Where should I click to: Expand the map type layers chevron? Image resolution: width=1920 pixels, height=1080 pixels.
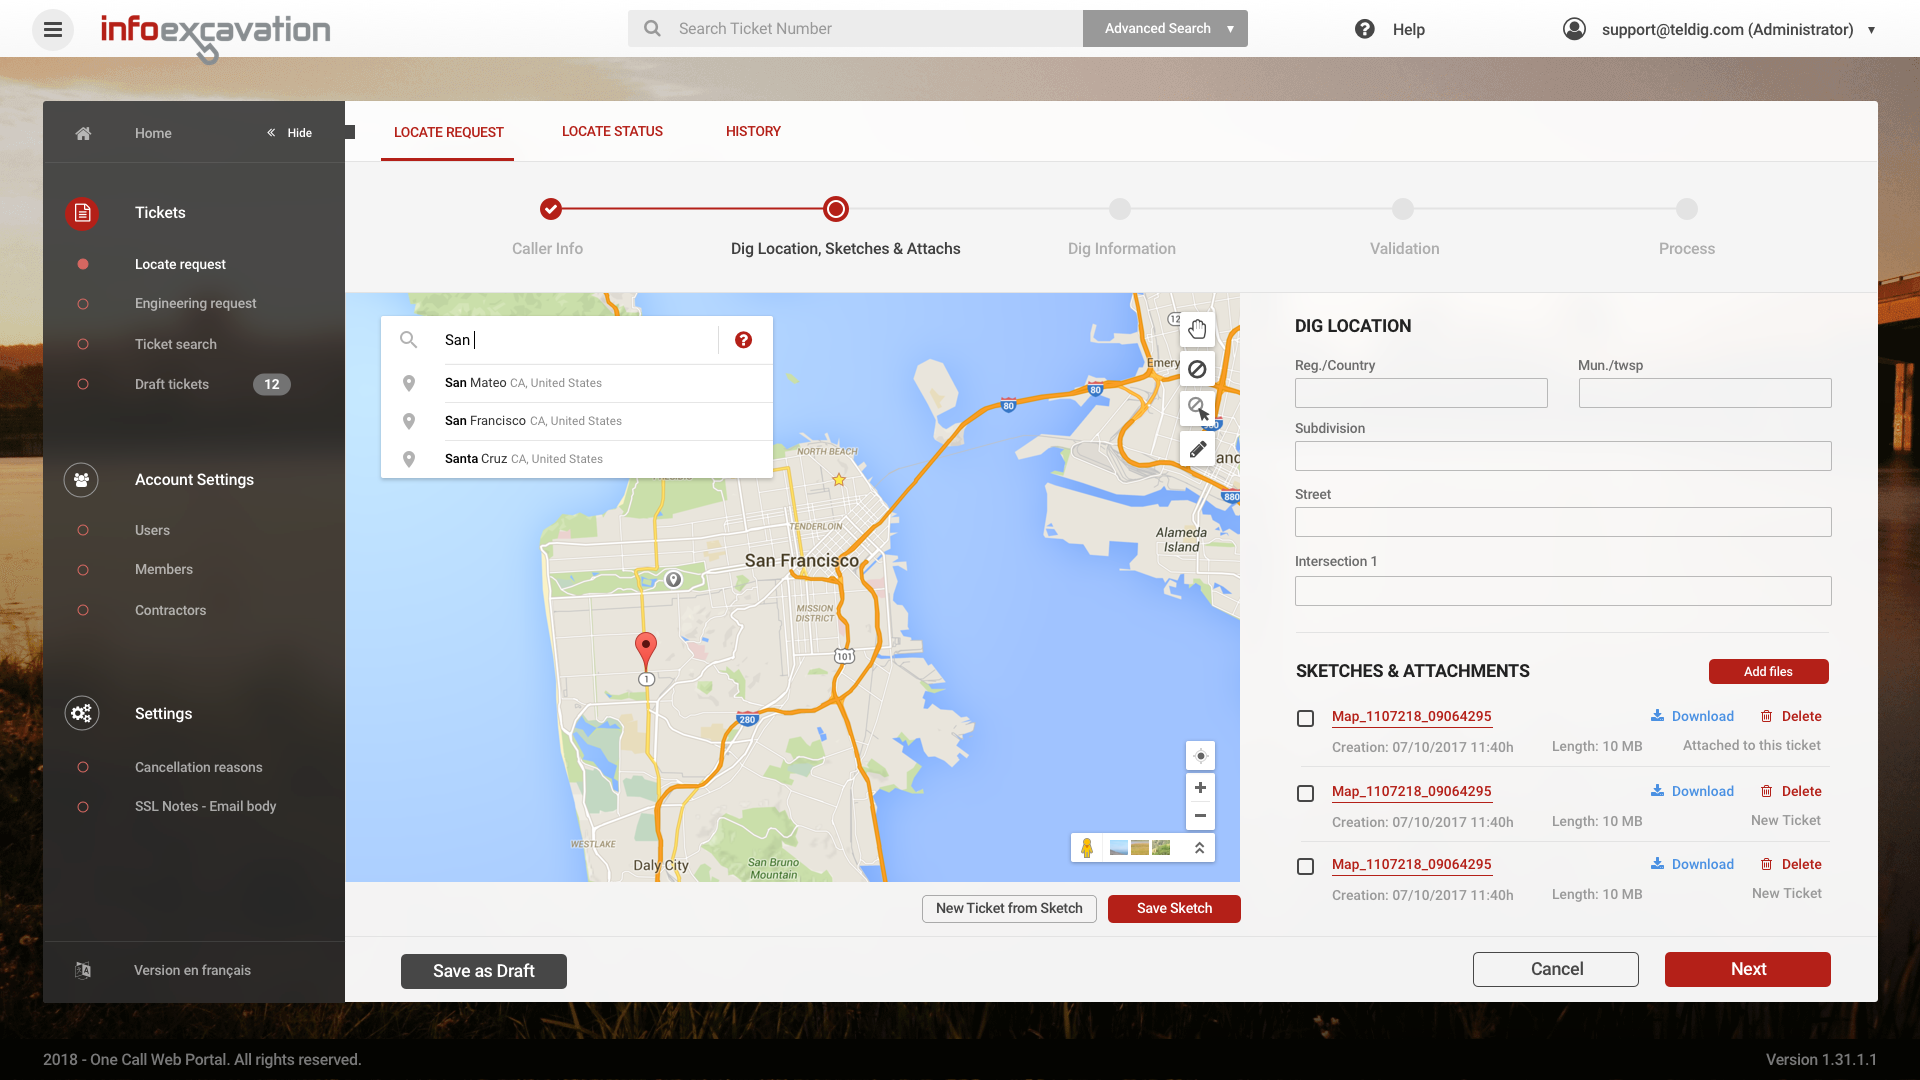pyautogui.click(x=1199, y=848)
